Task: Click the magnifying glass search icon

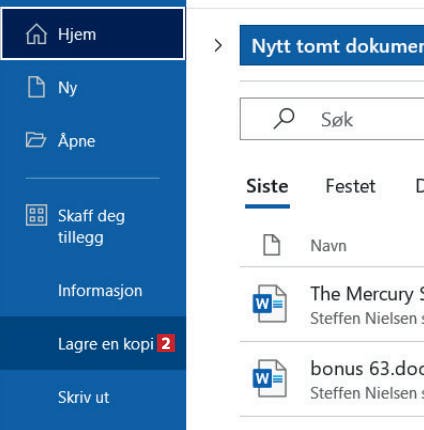Action: 284,119
